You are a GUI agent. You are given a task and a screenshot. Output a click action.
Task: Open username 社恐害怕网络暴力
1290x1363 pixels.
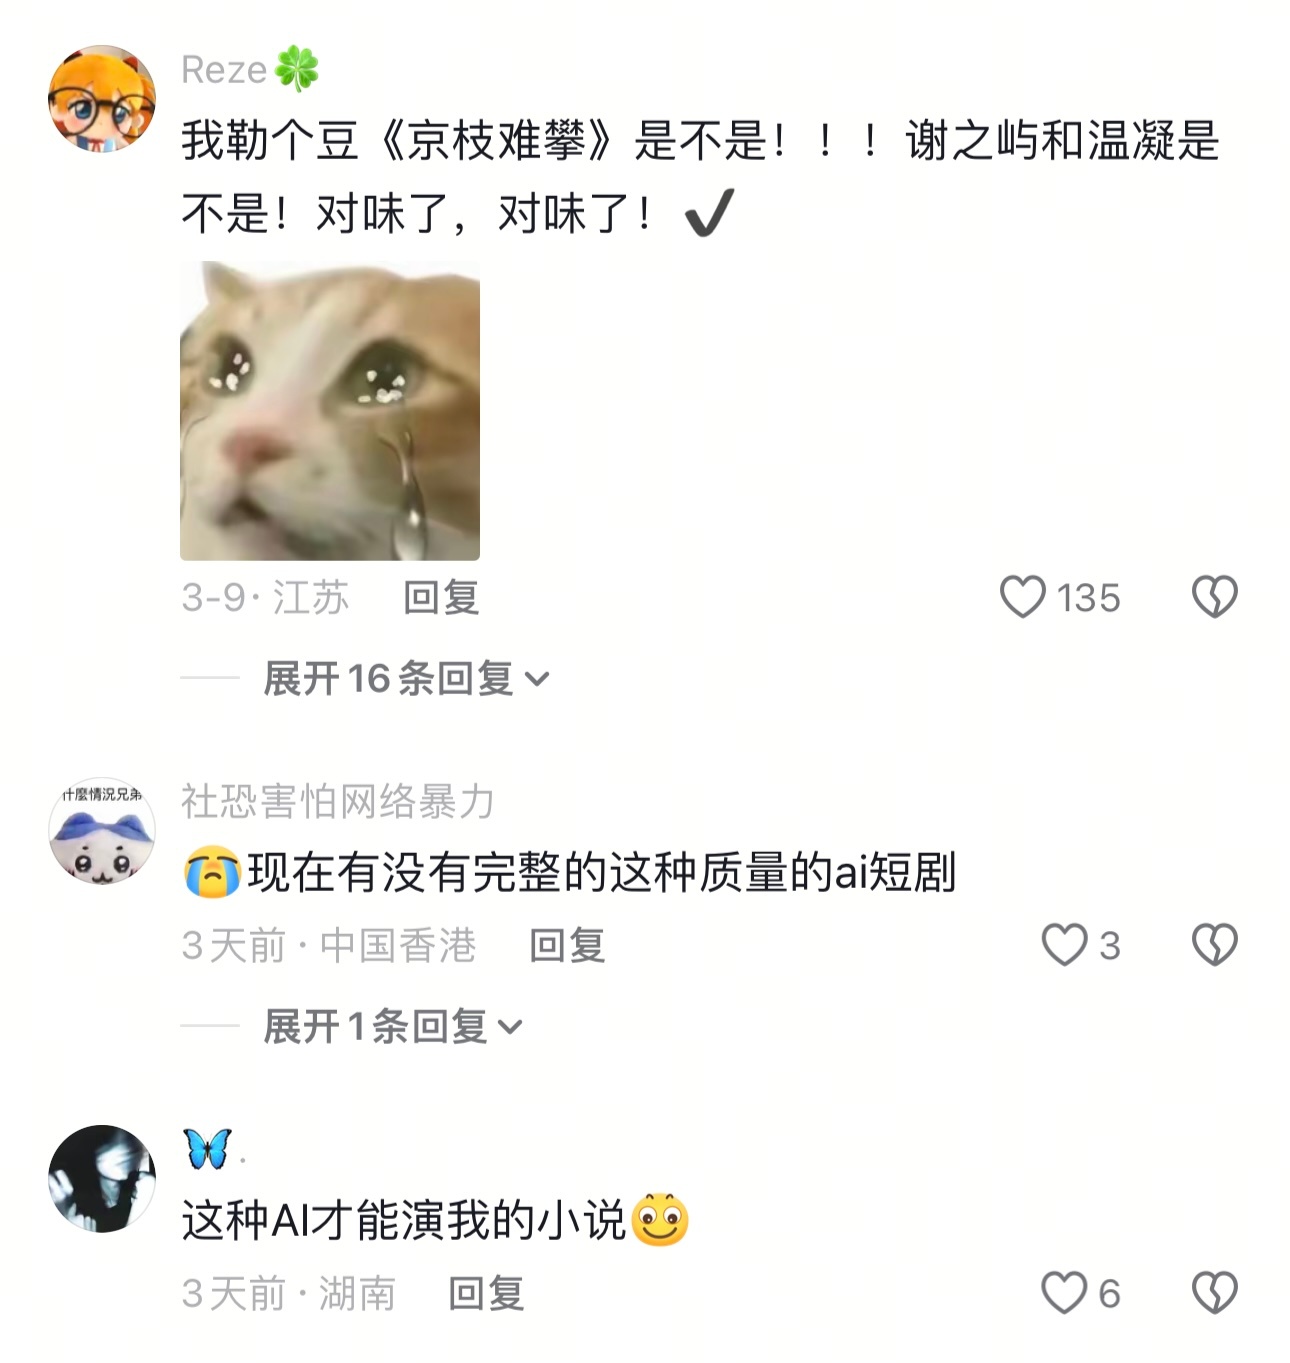pyautogui.click(x=338, y=802)
